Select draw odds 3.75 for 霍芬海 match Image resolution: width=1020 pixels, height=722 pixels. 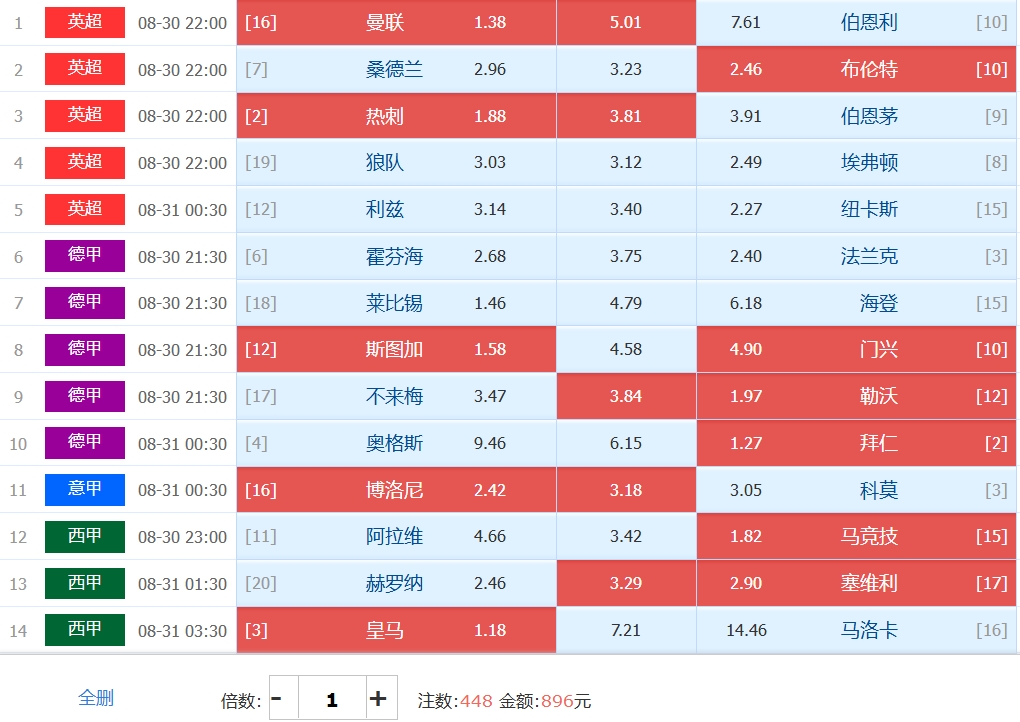point(626,256)
